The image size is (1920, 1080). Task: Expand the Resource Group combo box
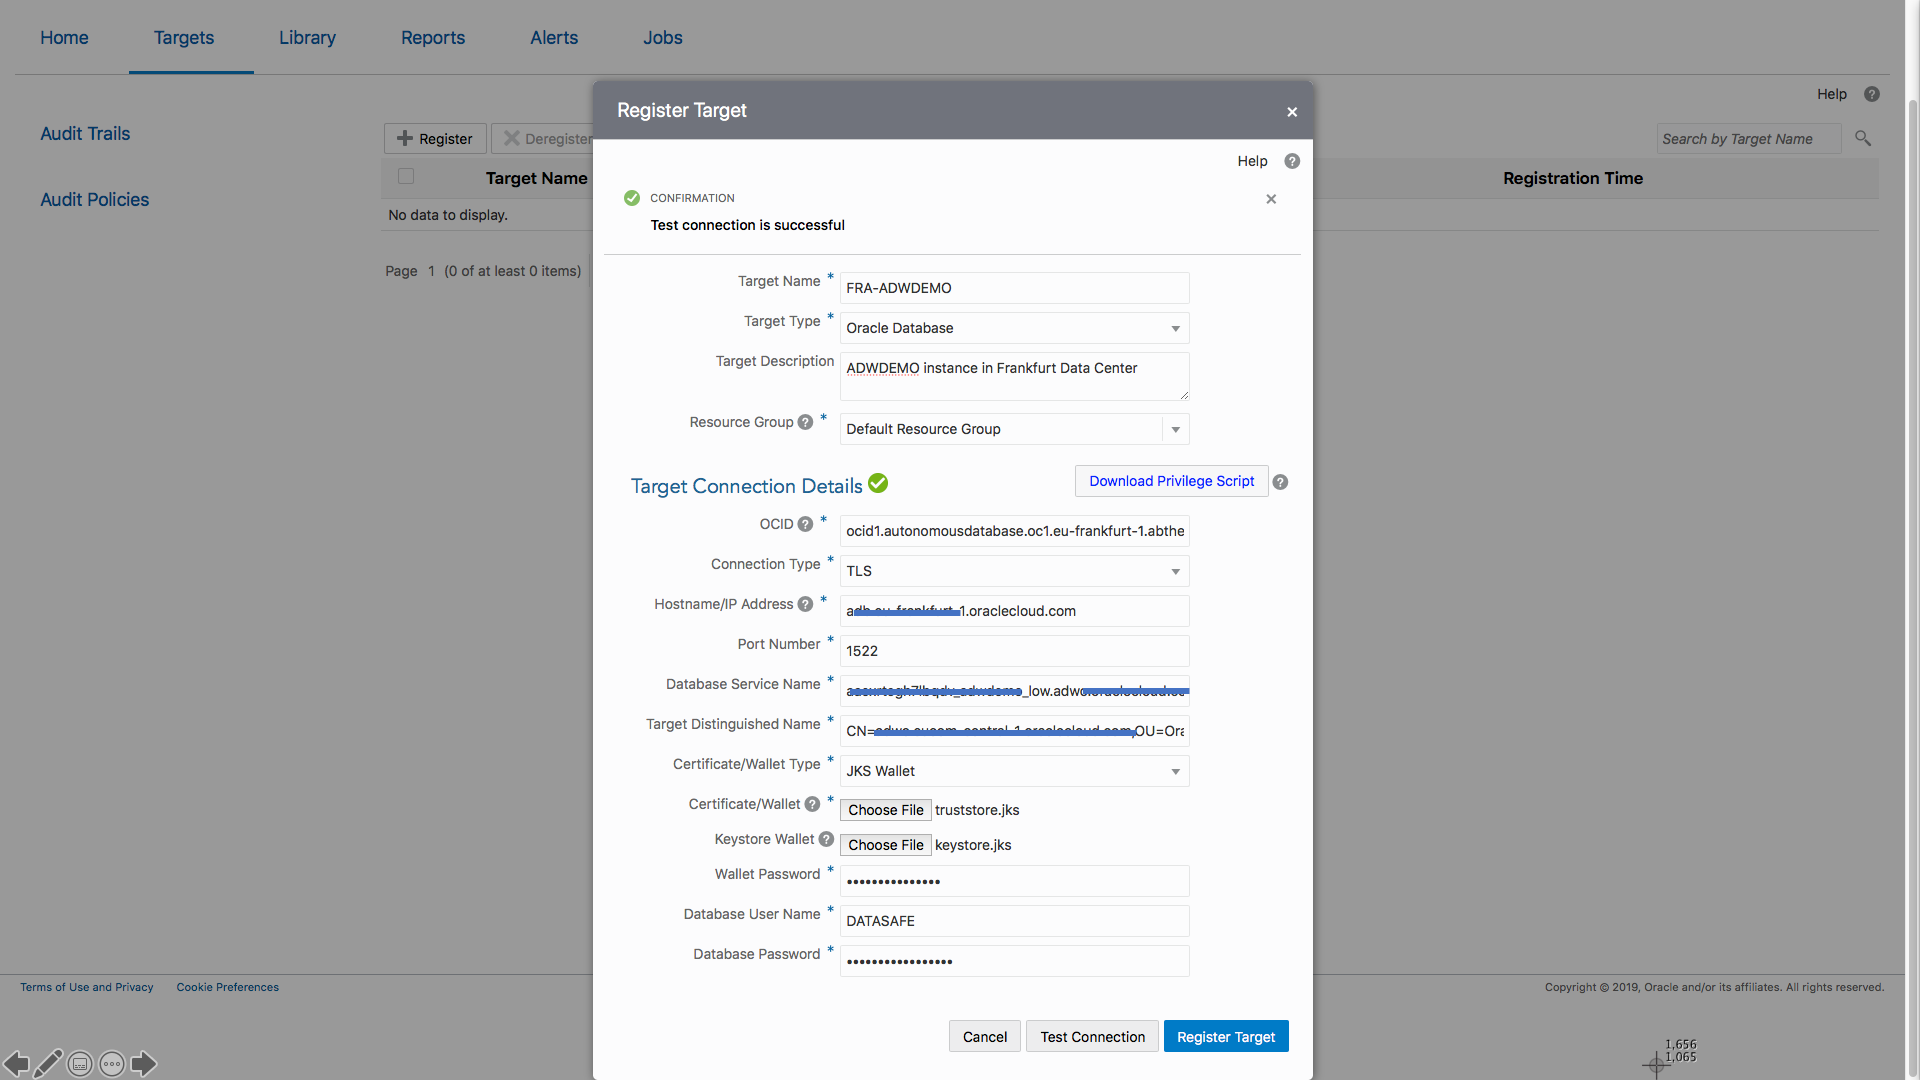(1175, 429)
